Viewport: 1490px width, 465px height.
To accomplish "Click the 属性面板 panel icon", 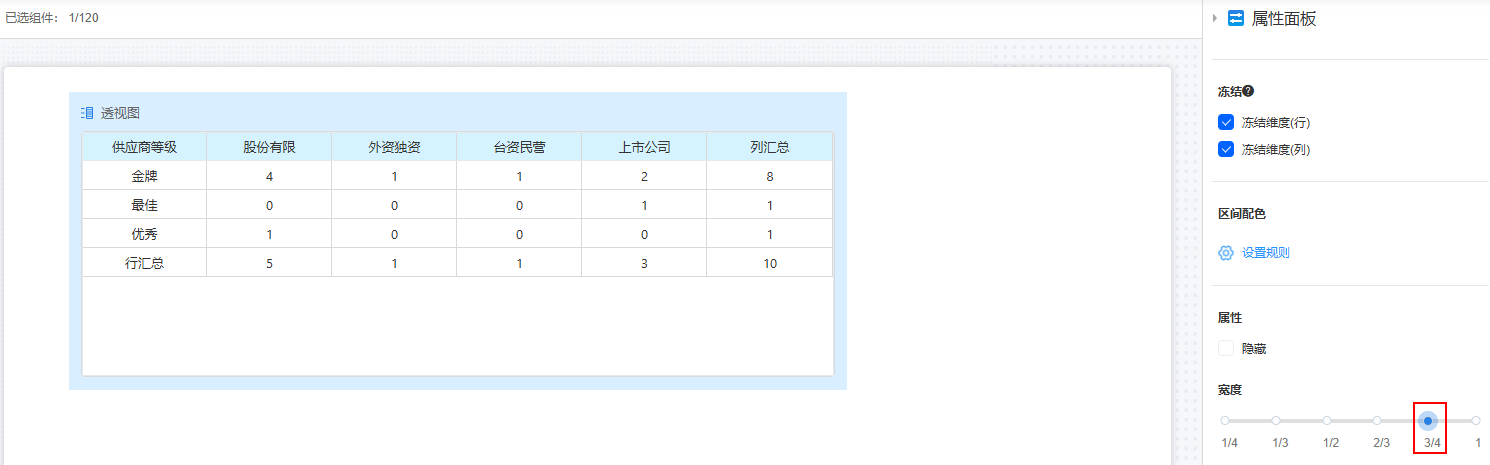I will coord(1236,18).
